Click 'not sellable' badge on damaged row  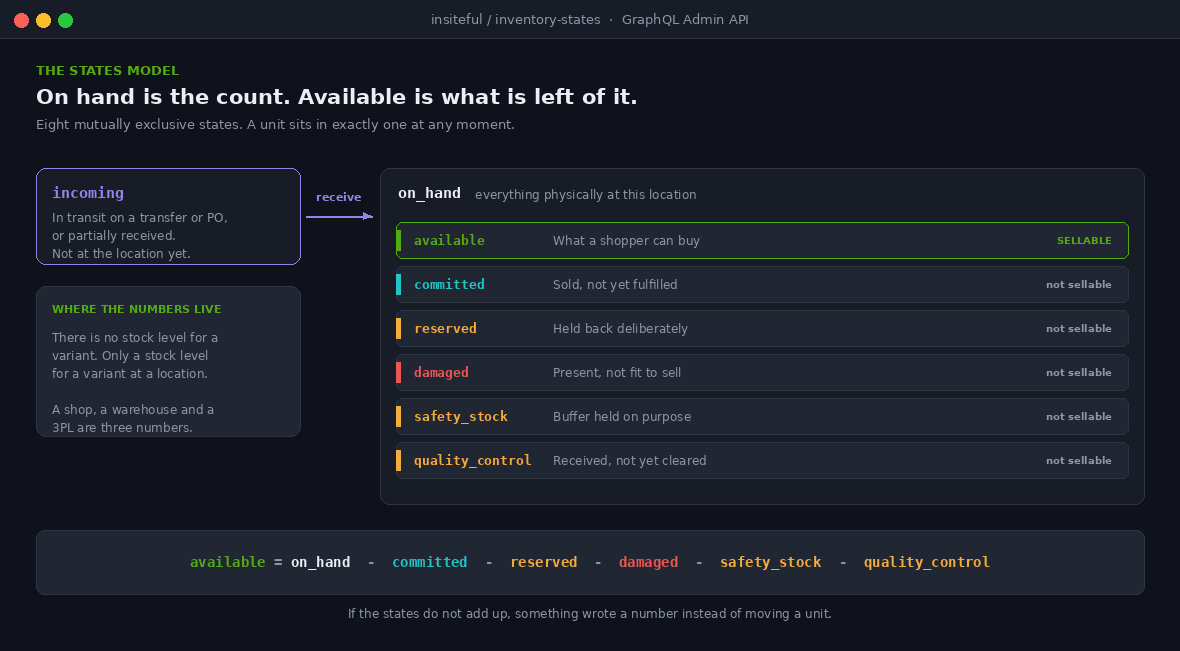(1078, 373)
